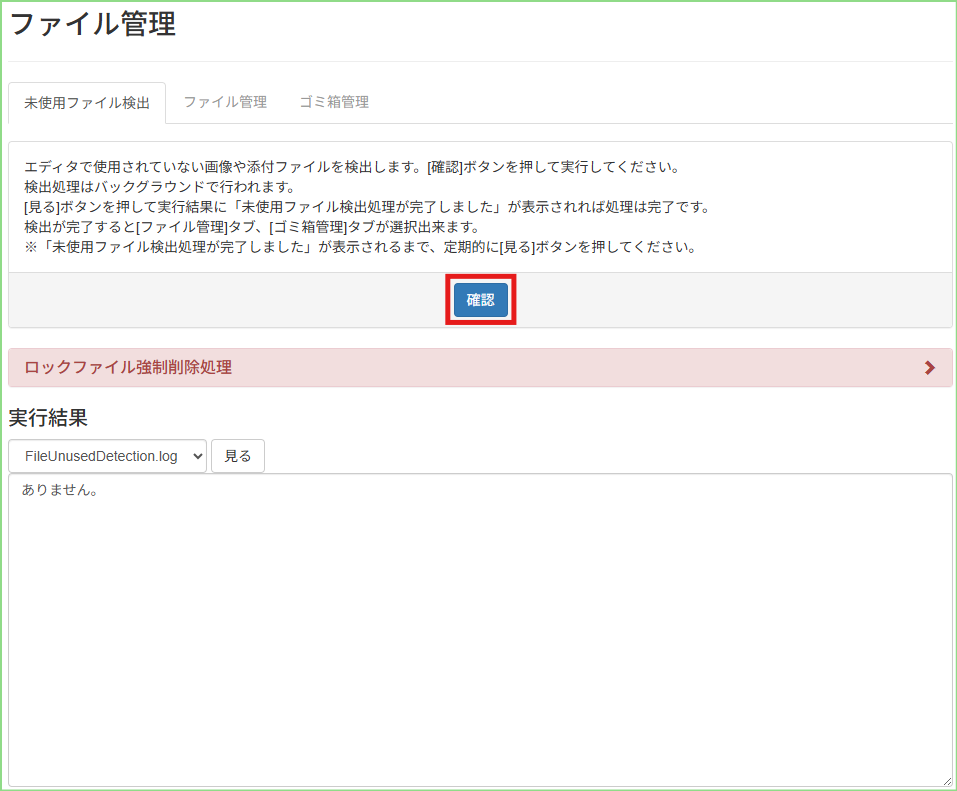Click the note line starting with ※
Screen dimensions: 957x791
point(359,247)
